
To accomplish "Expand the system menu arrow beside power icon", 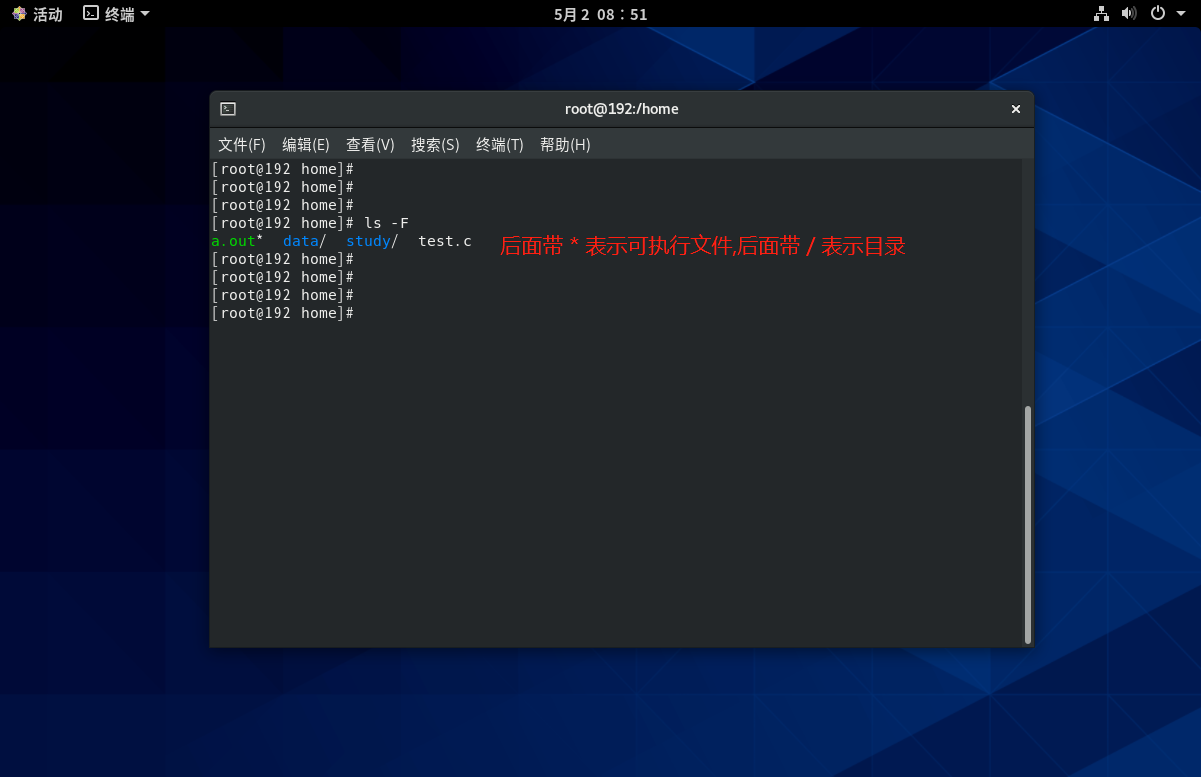I will pyautogui.click(x=1181, y=14).
